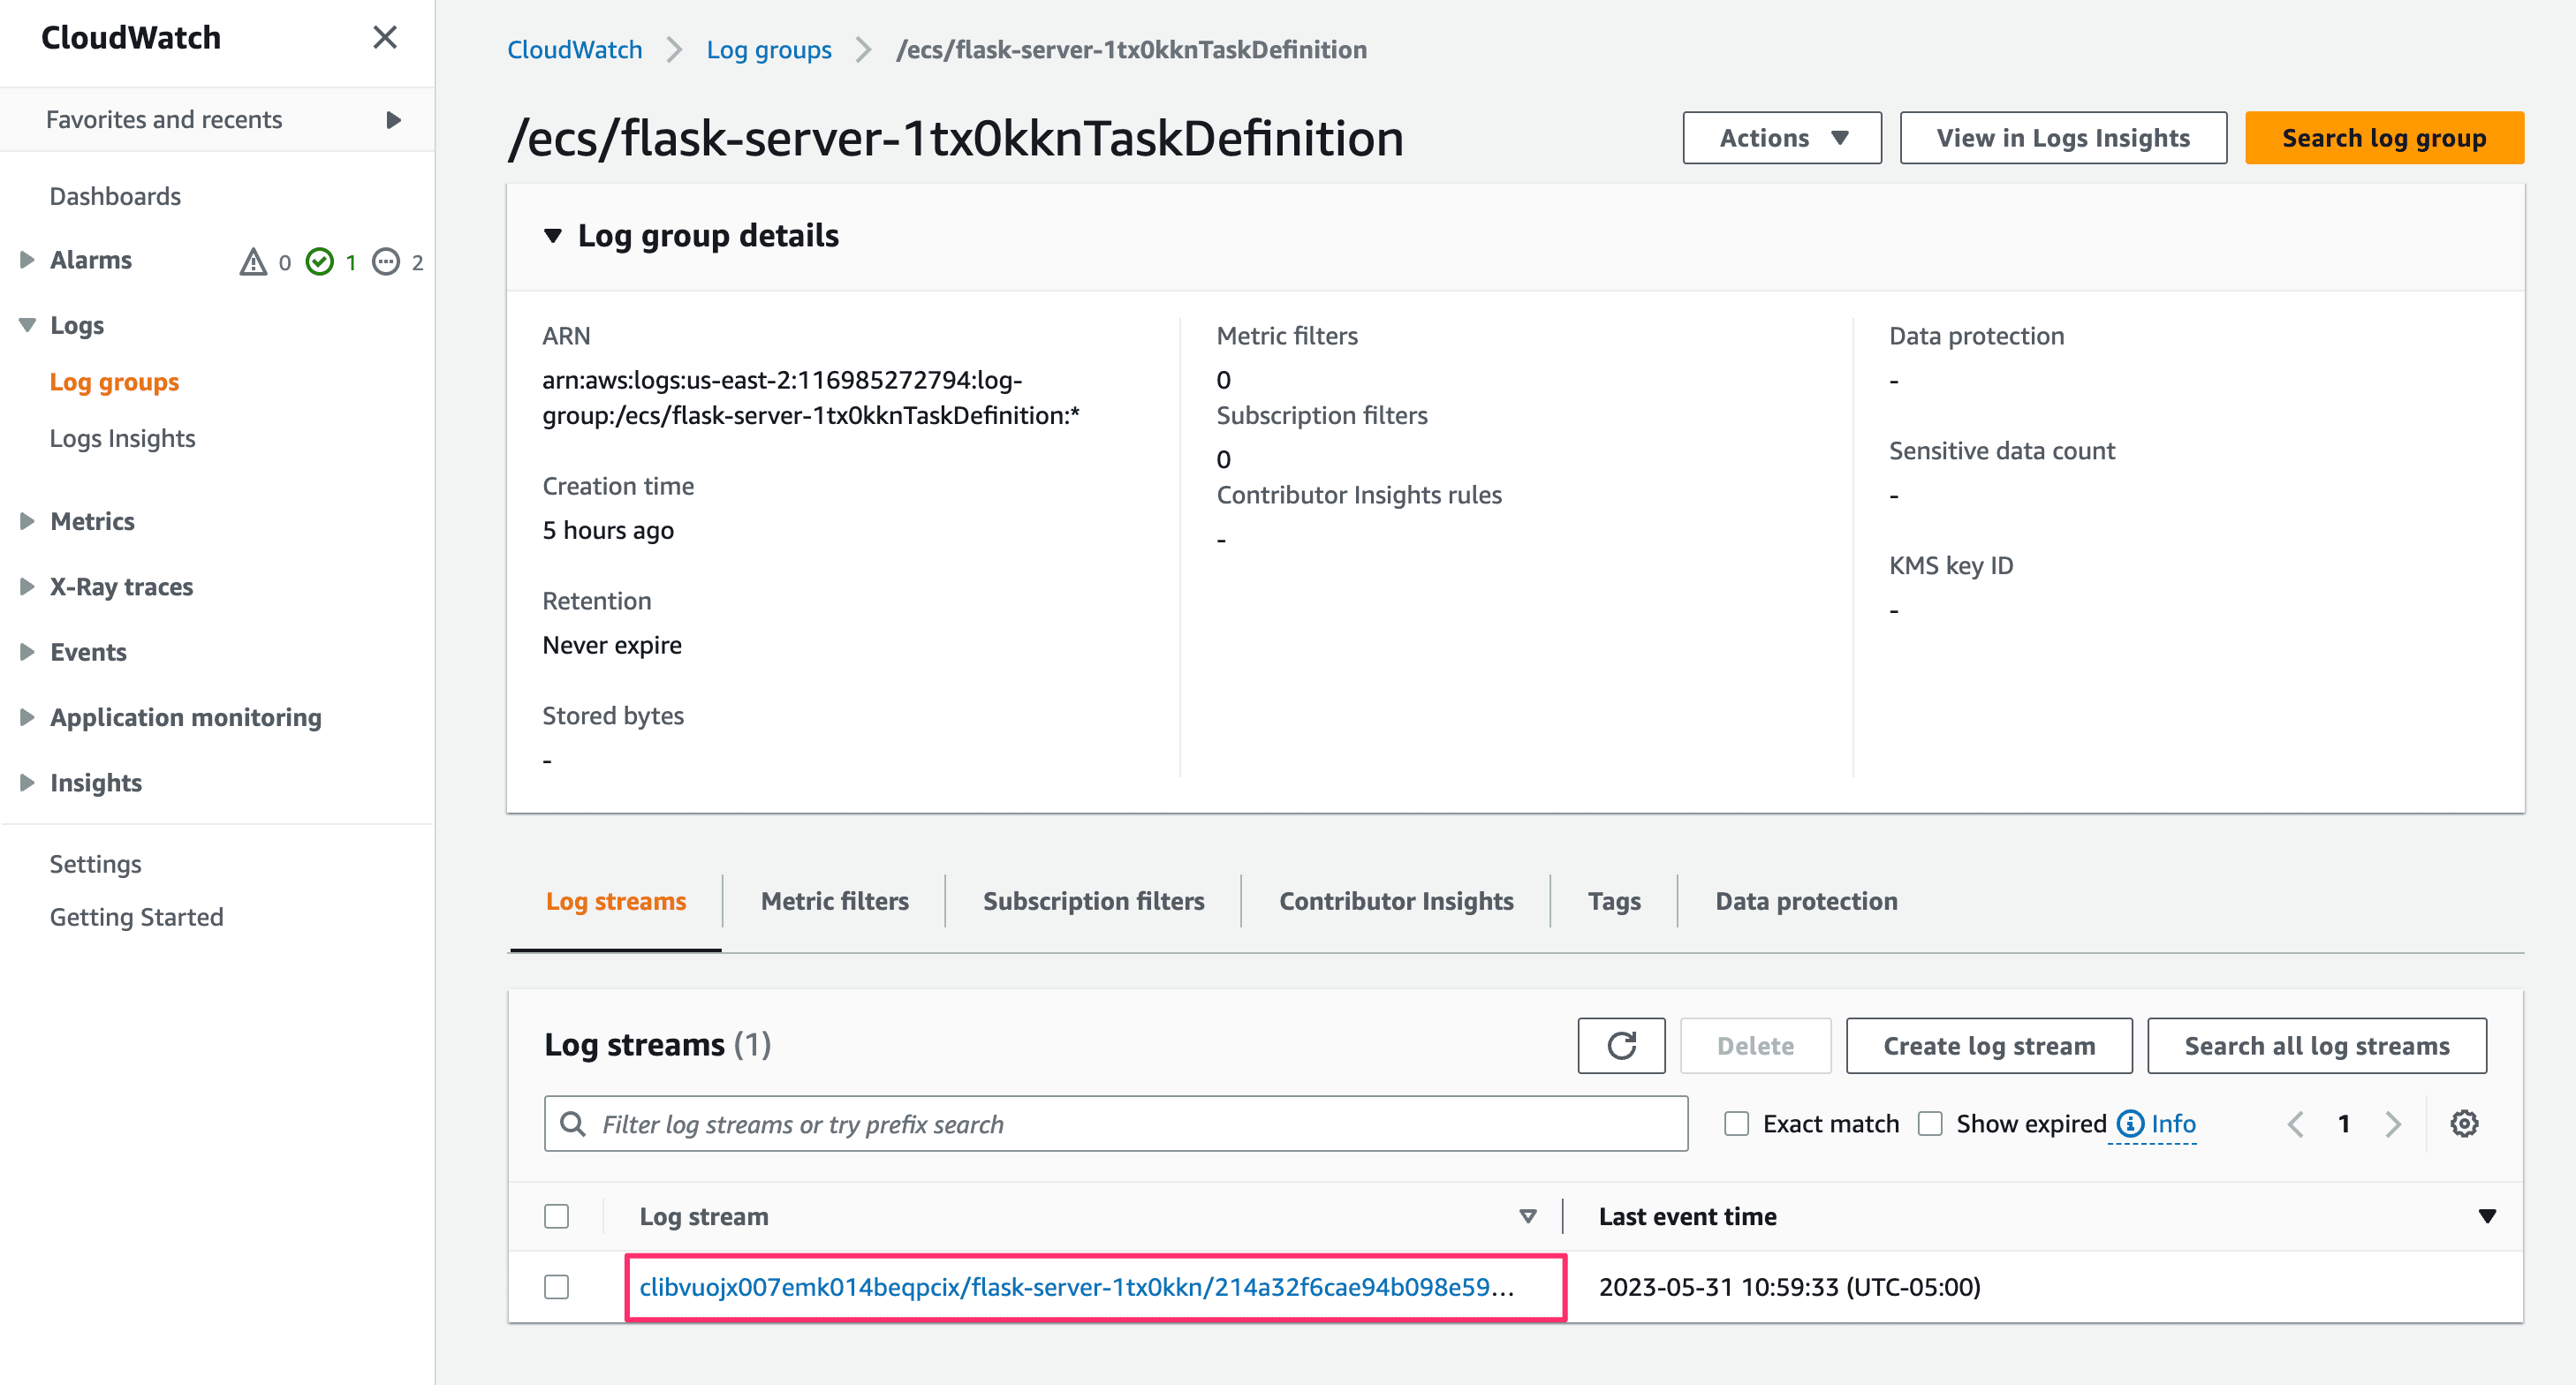Open Log groups in sidebar

114,382
